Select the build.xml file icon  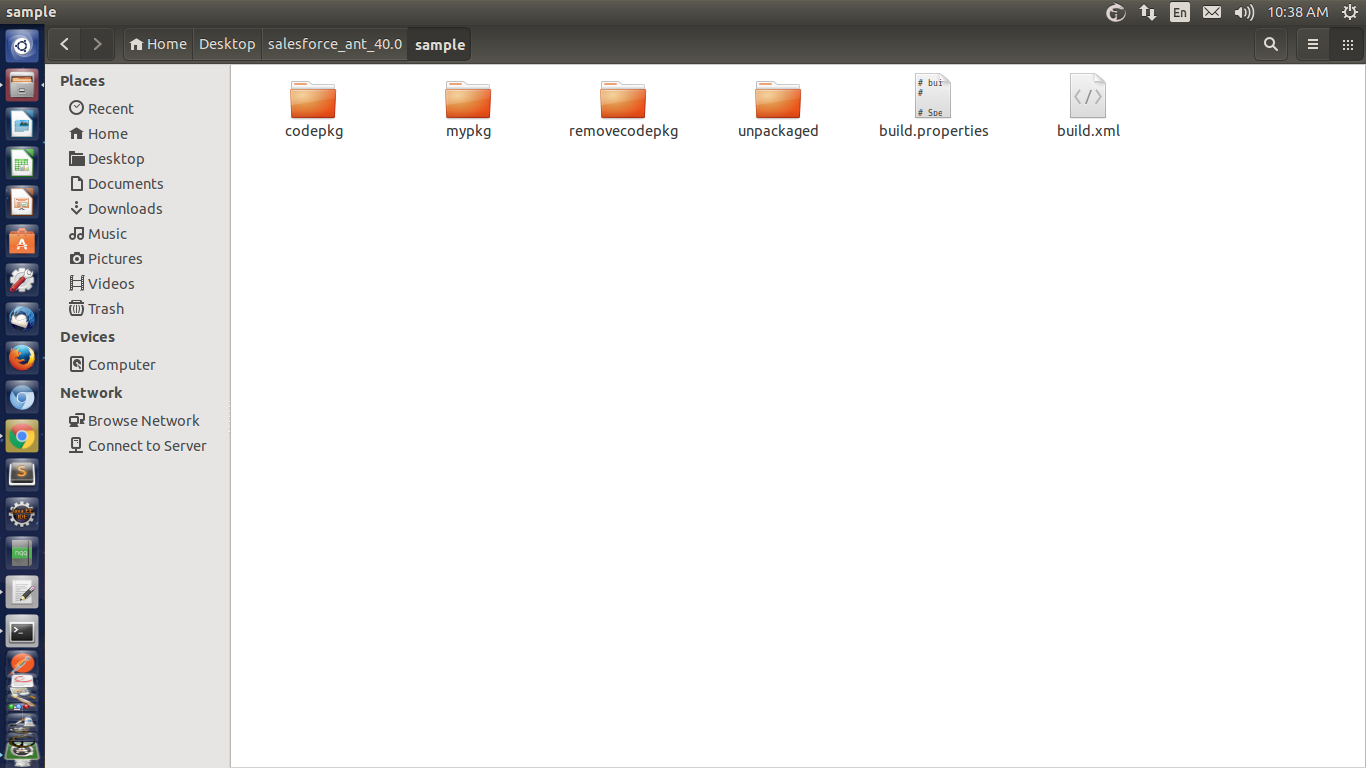1088,96
